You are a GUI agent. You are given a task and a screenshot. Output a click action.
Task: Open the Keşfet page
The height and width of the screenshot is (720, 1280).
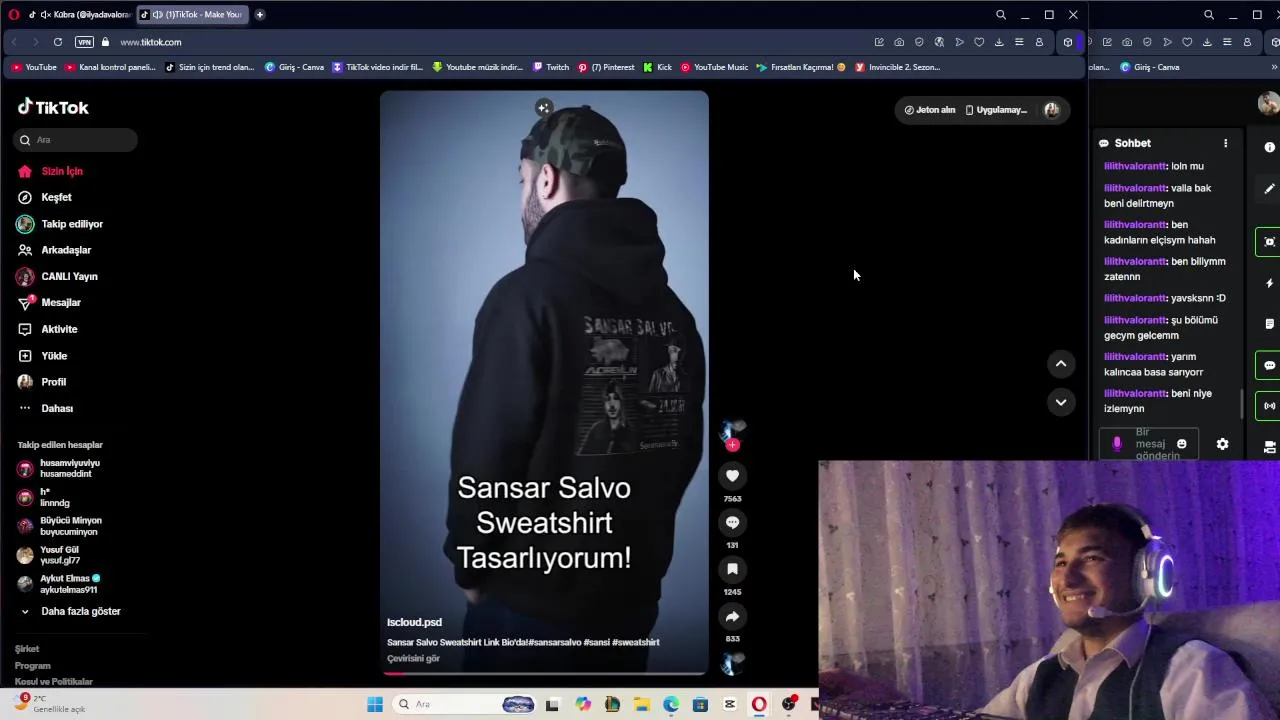pos(45,197)
